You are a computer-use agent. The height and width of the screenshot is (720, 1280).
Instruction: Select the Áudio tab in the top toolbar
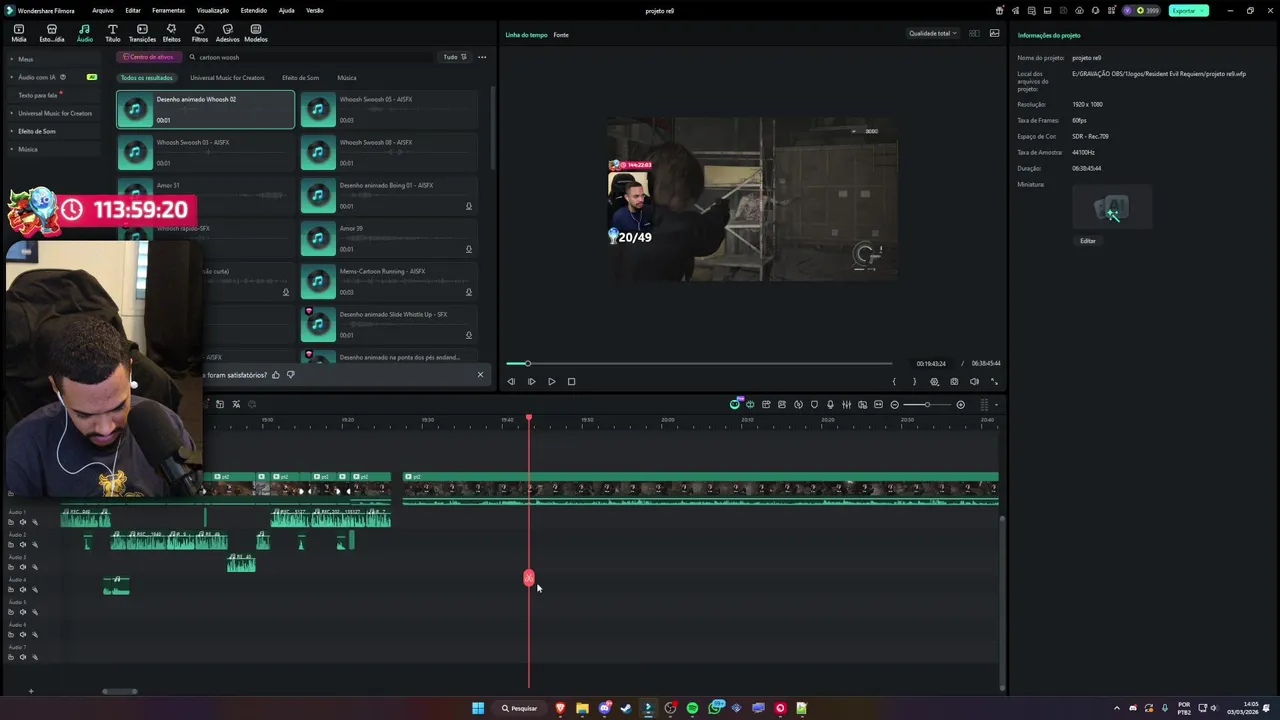85,34
